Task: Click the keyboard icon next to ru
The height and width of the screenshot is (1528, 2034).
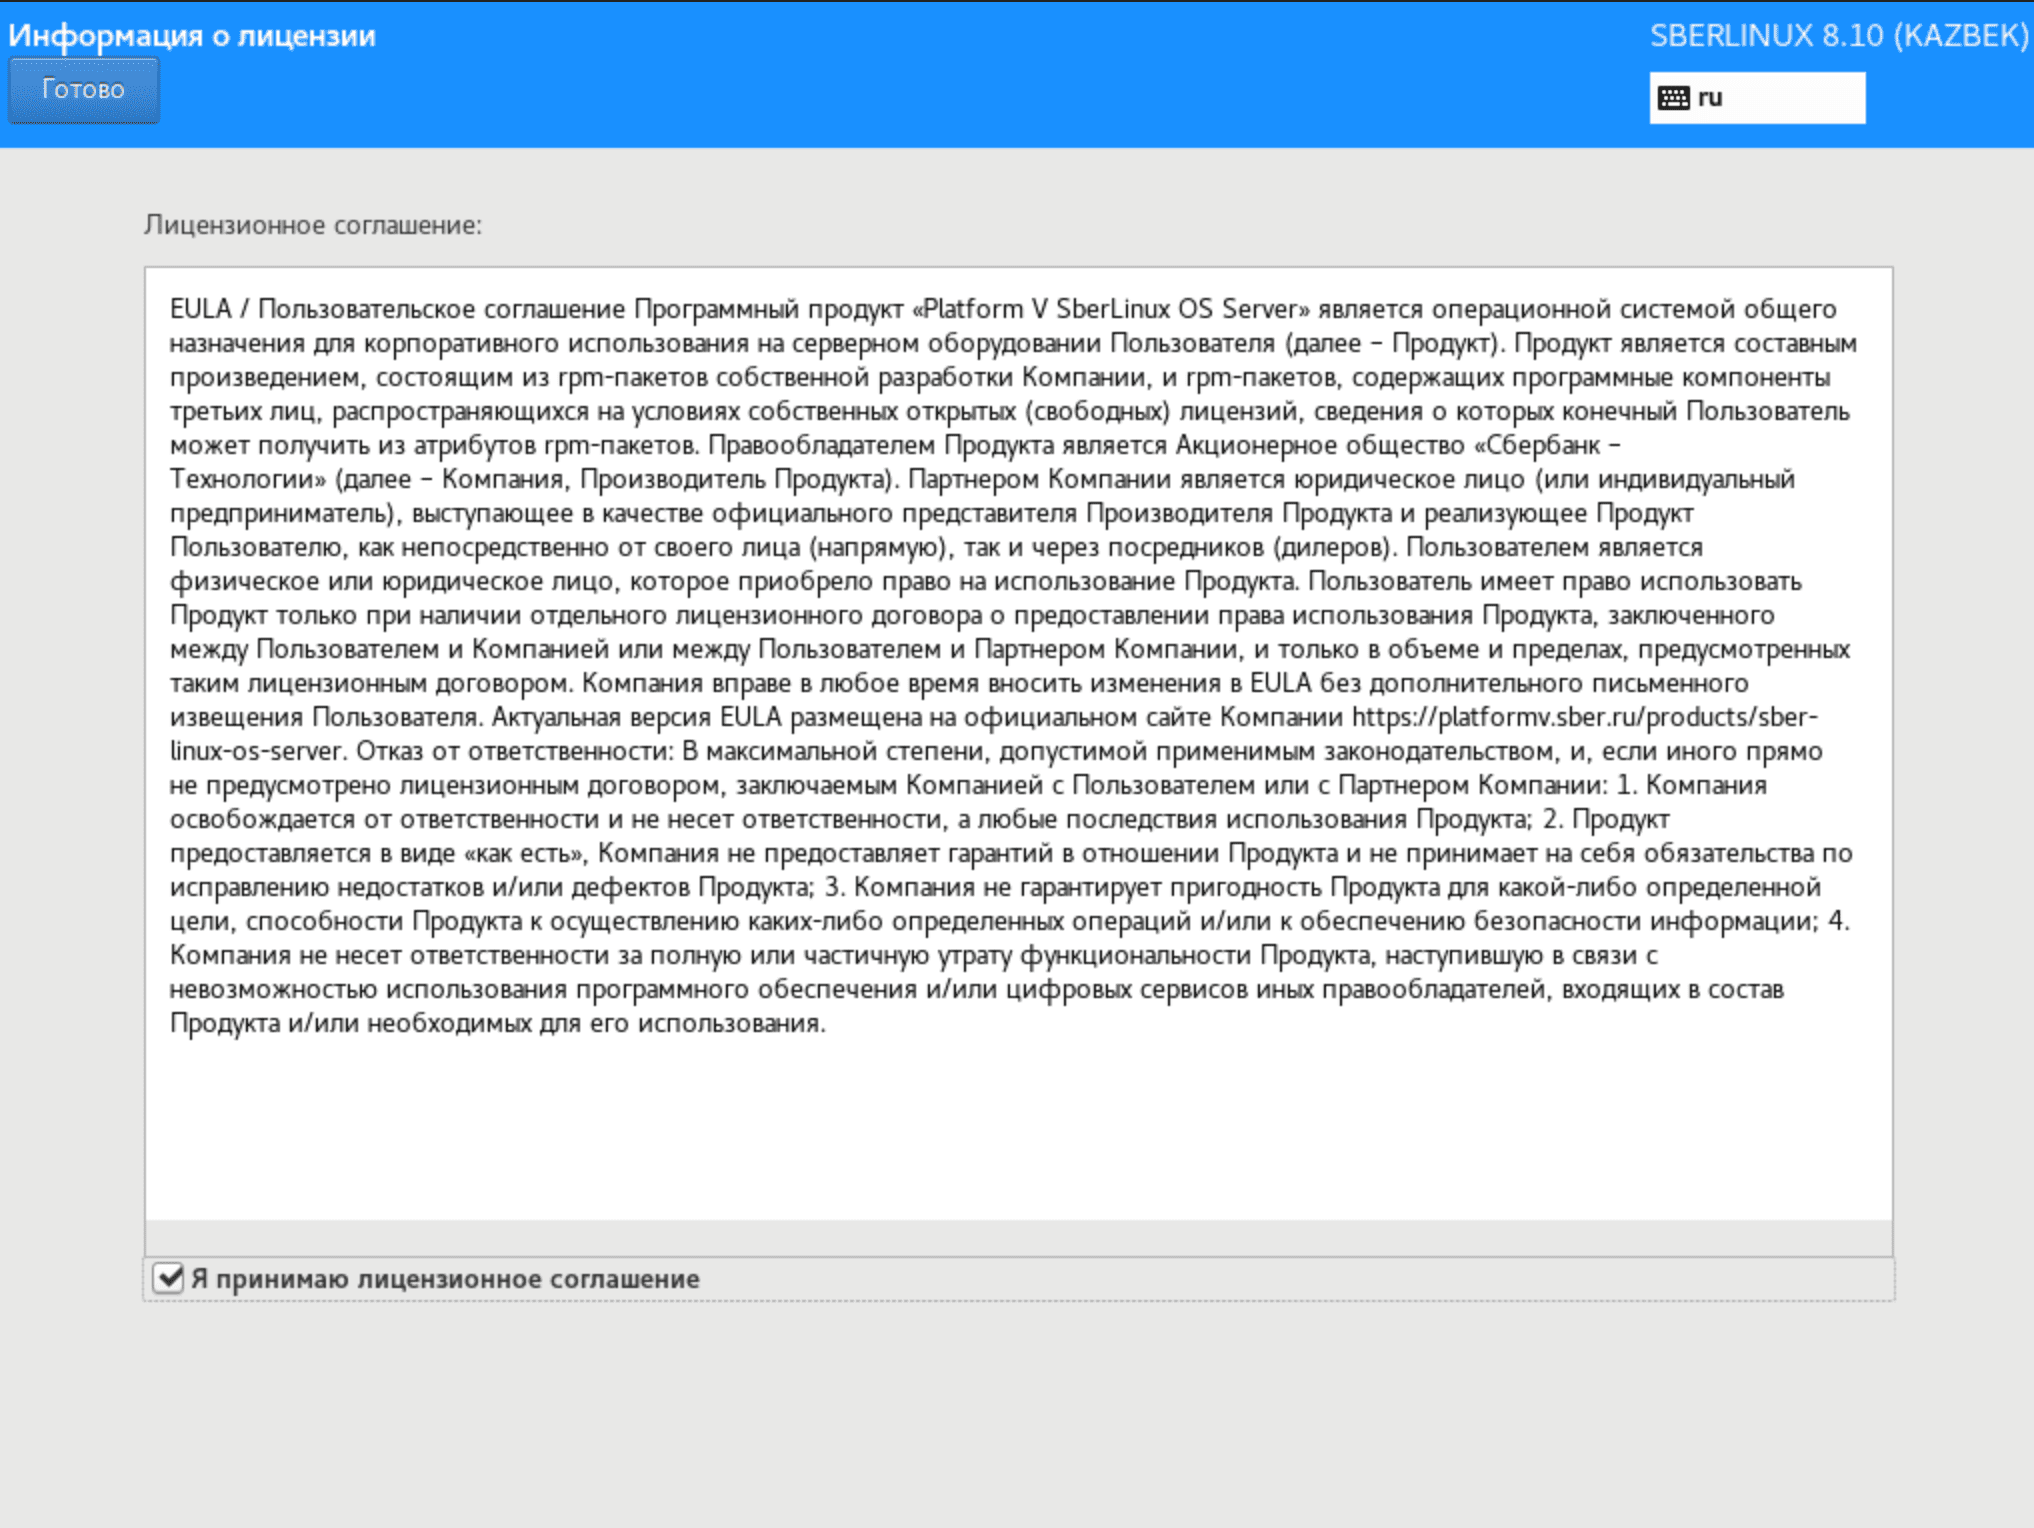Action: coord(1674,98)
